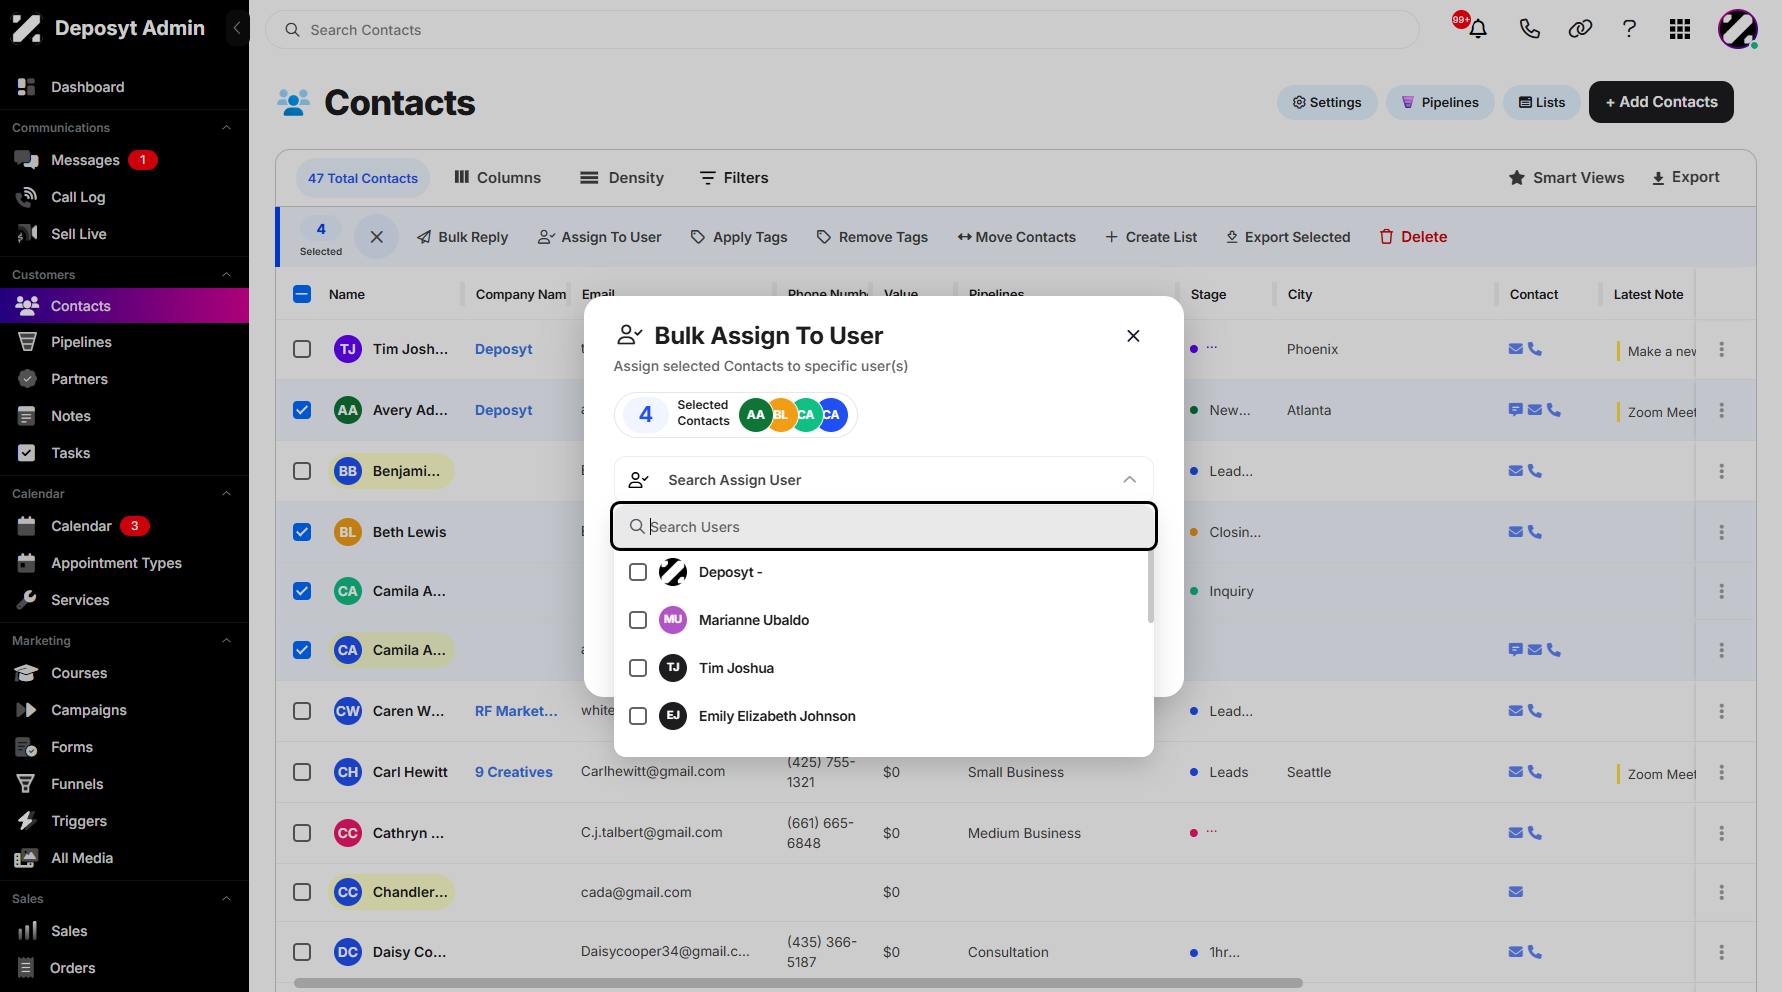
Task: Collapse the Search Assign User dropdown
Action: (x=1129, y=480)
